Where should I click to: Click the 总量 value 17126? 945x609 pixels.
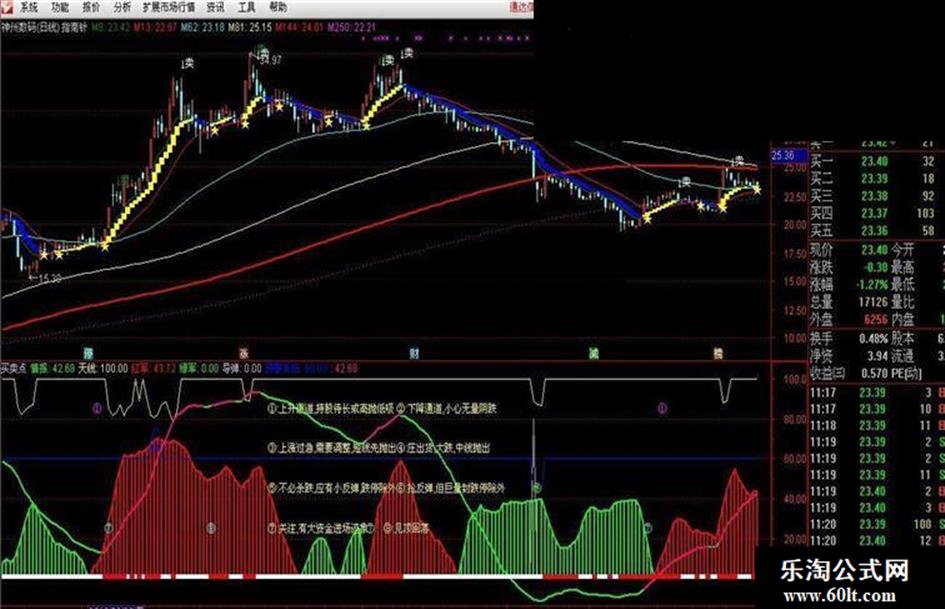tap(873, 301)
